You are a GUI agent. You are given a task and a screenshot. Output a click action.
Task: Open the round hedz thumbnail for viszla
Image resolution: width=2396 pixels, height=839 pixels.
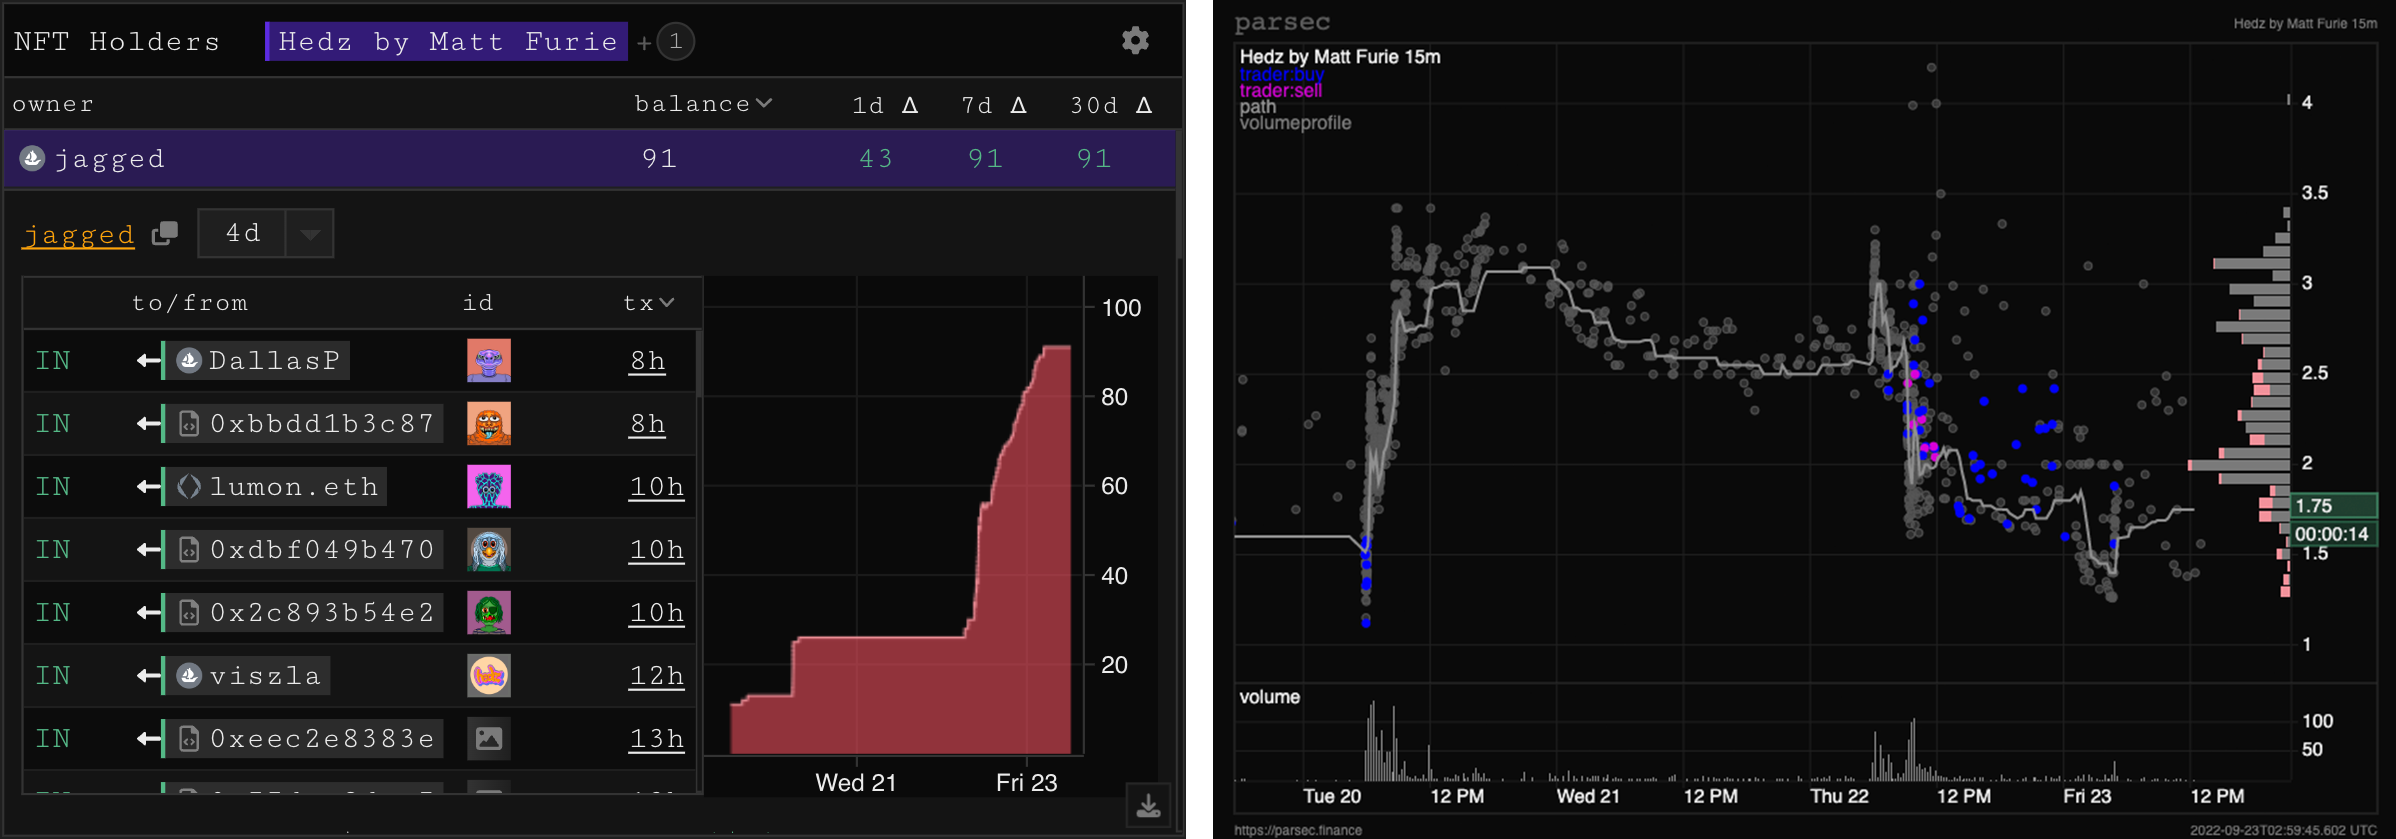tap(489, 676)
